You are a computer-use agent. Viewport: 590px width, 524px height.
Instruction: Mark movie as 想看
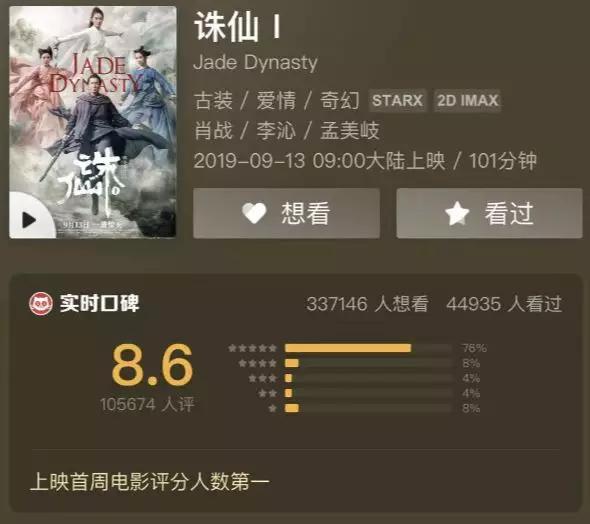tap(286, 213)
